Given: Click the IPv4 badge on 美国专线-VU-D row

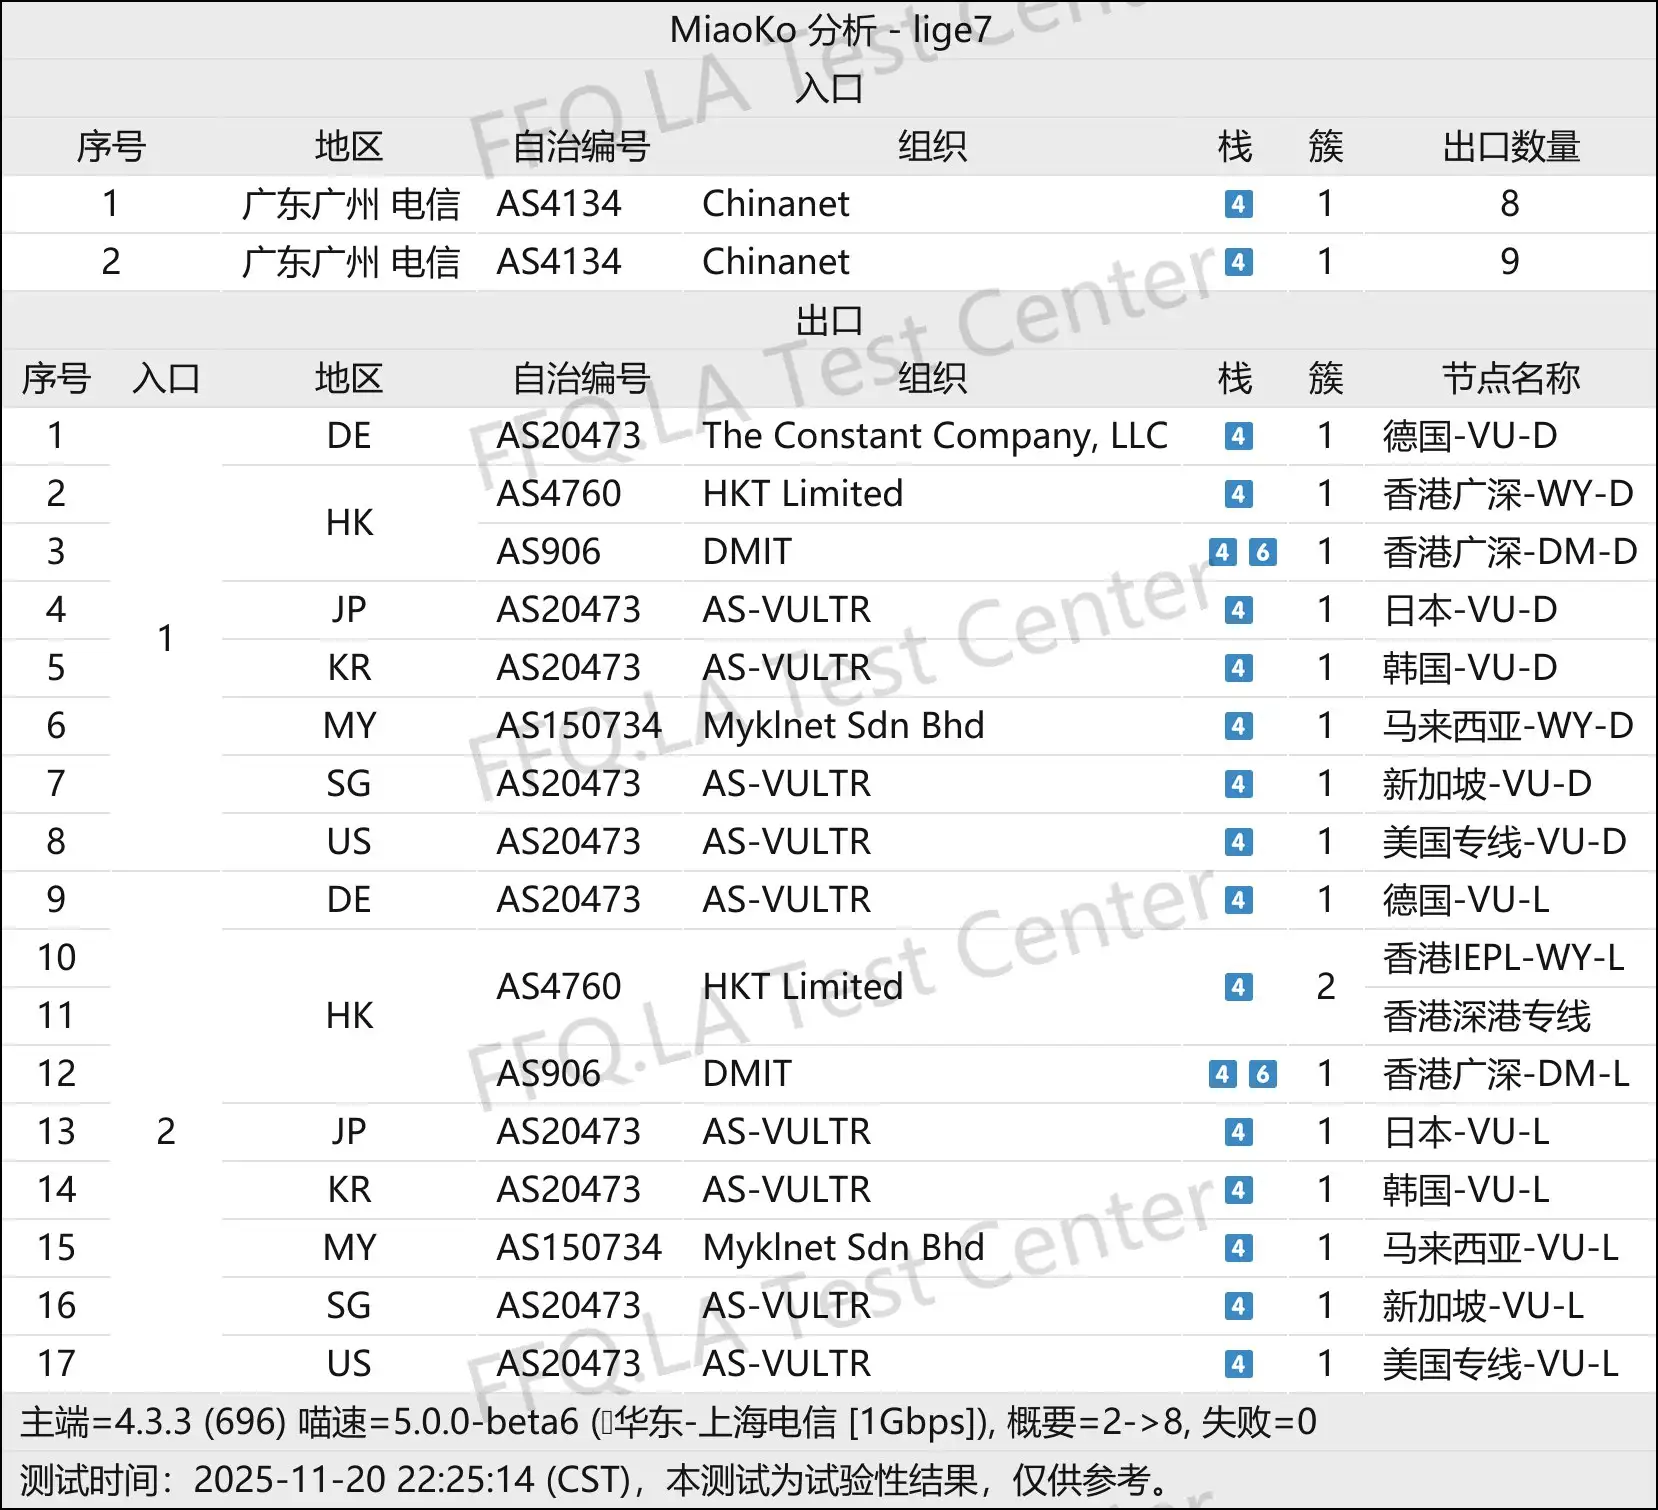Looking at the screenshot, I should pos(1237,841).
